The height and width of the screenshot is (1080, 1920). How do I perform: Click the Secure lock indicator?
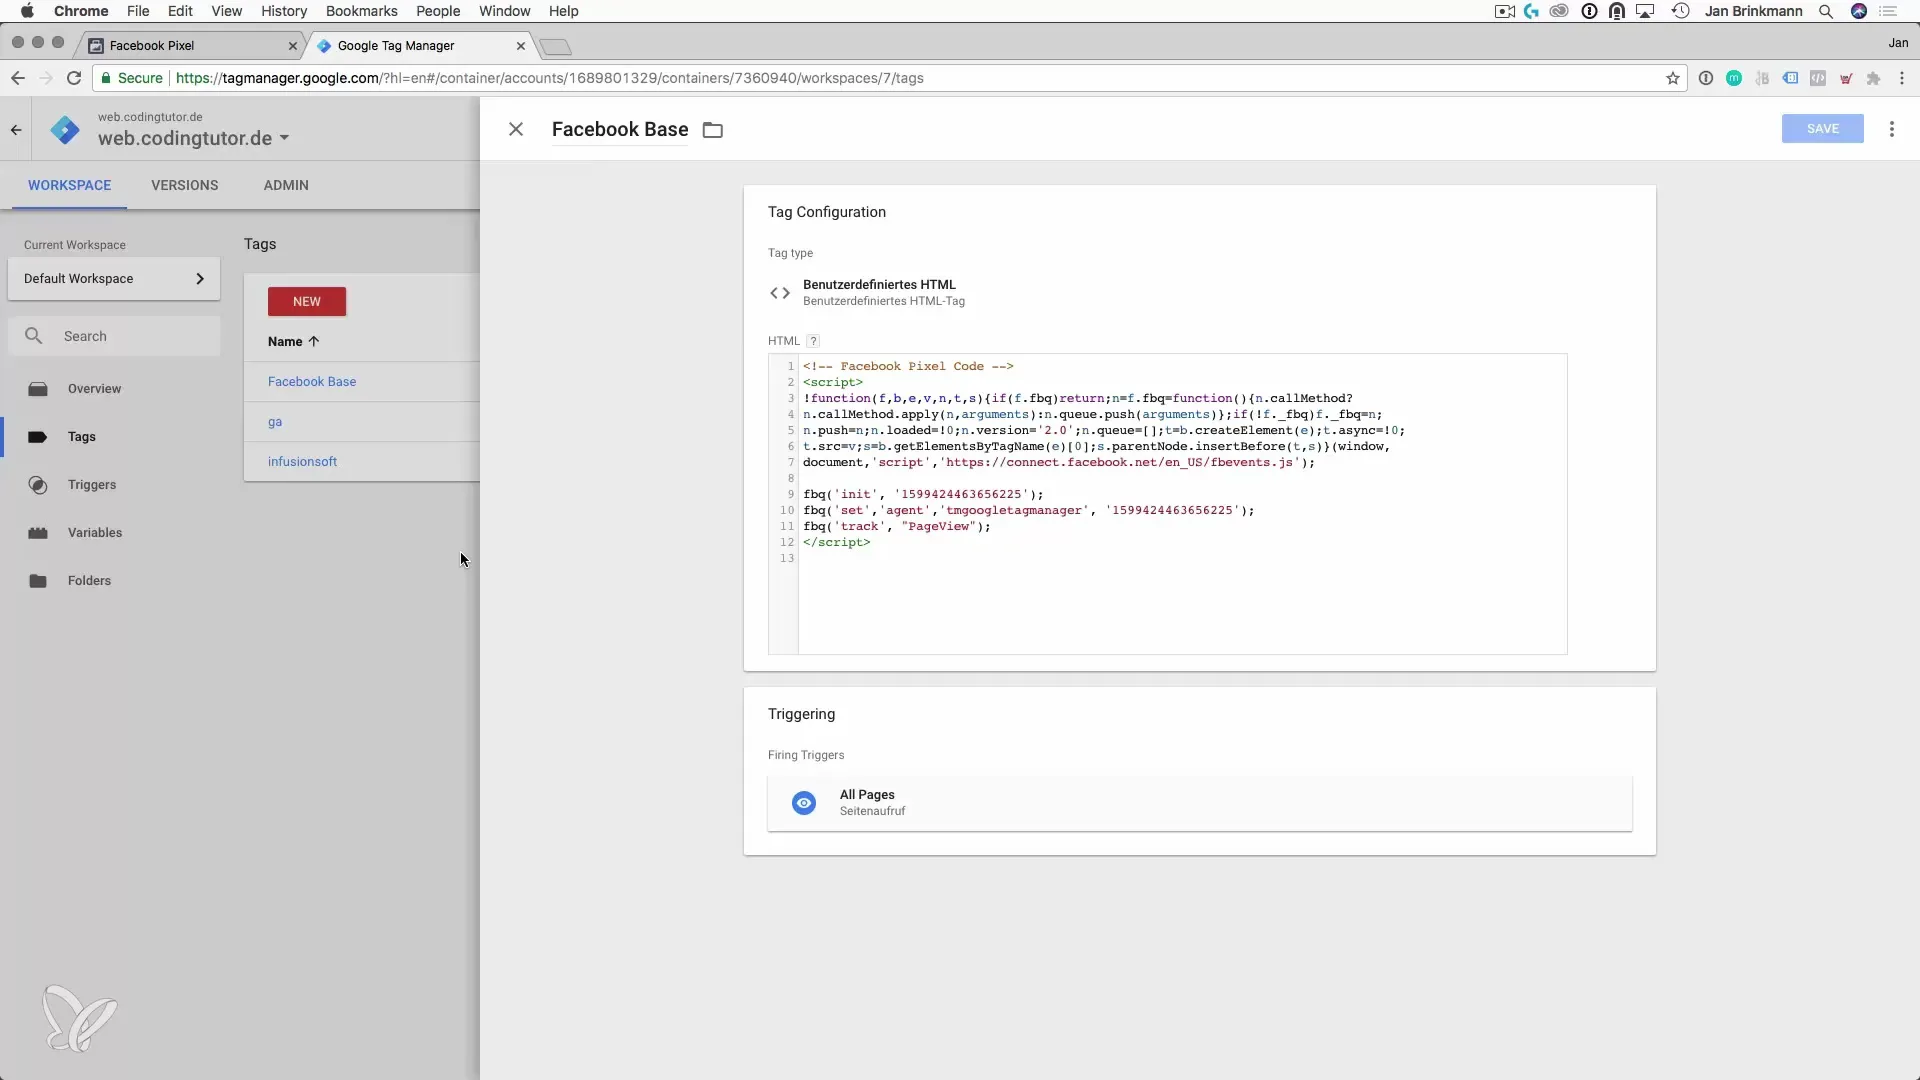(131, 78)
